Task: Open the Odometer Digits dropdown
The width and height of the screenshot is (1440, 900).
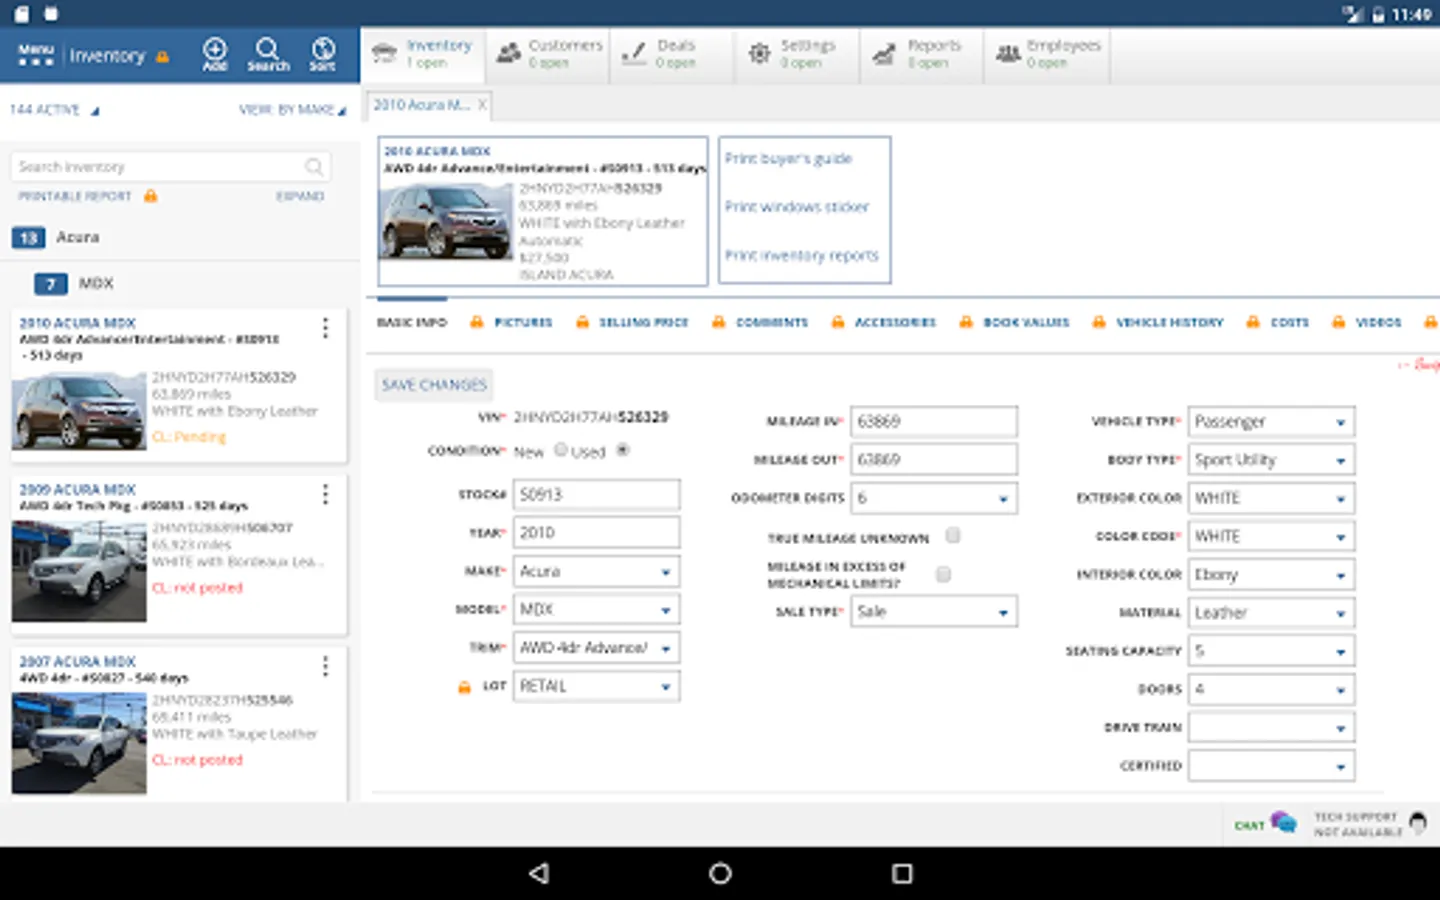Action: 934,498
